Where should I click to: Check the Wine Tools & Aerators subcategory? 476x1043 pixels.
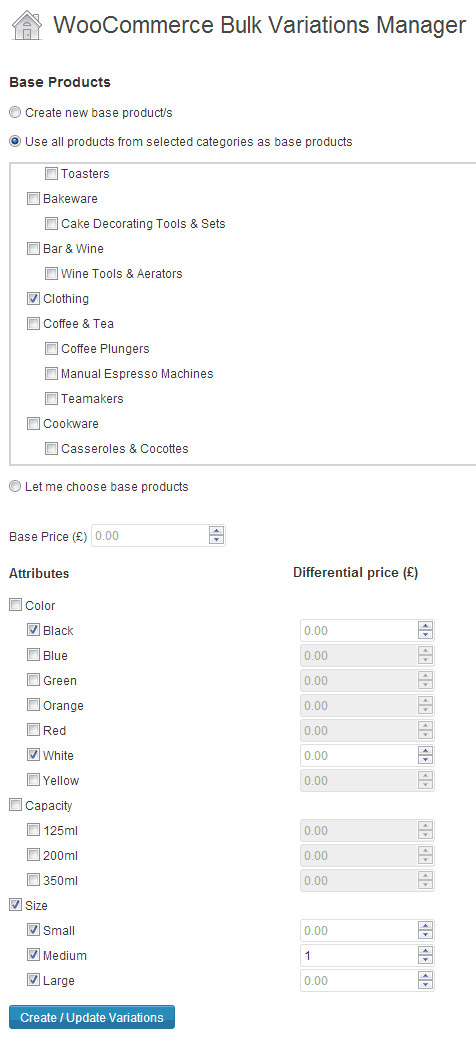pos(51,273)
